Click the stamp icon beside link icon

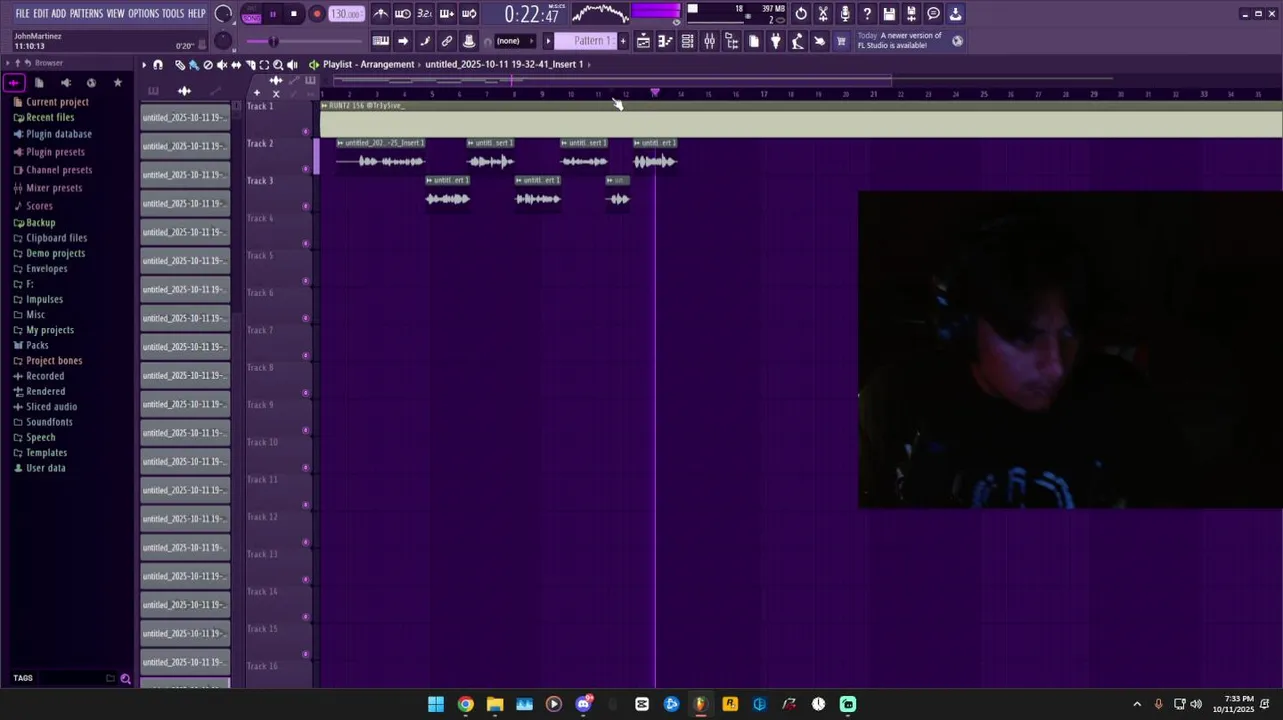[x=469, y=41]
